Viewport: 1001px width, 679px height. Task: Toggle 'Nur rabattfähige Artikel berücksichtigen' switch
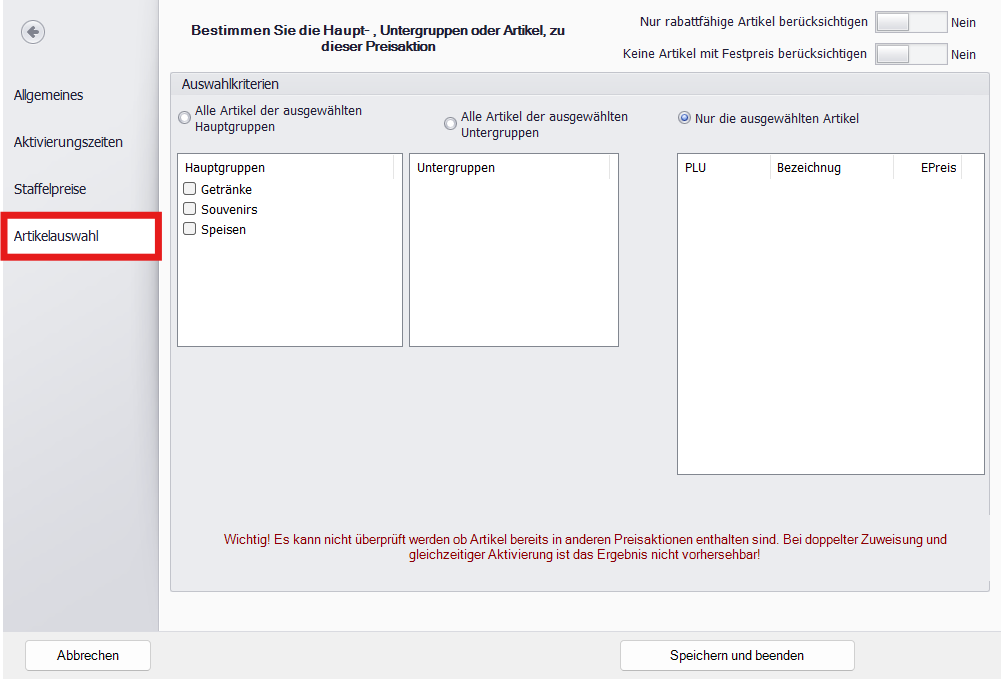point(910,22)
